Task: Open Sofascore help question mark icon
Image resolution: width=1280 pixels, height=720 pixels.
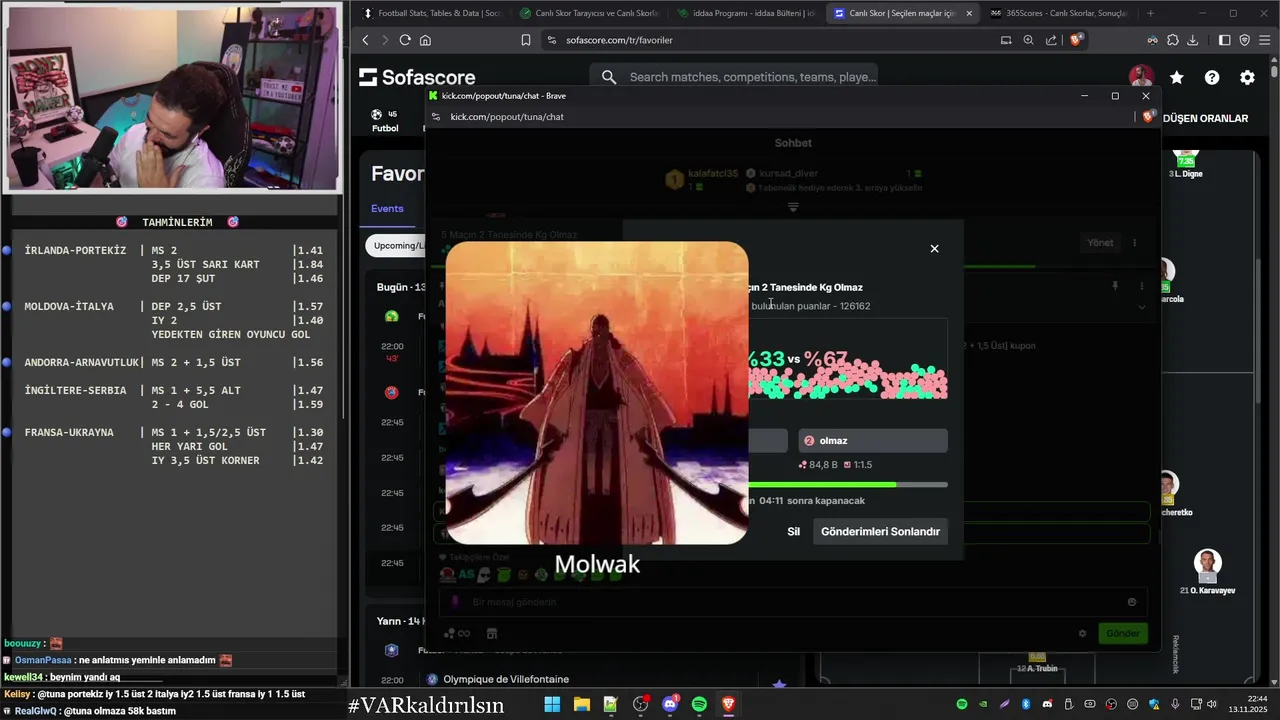Action: tap(1212, 77)
